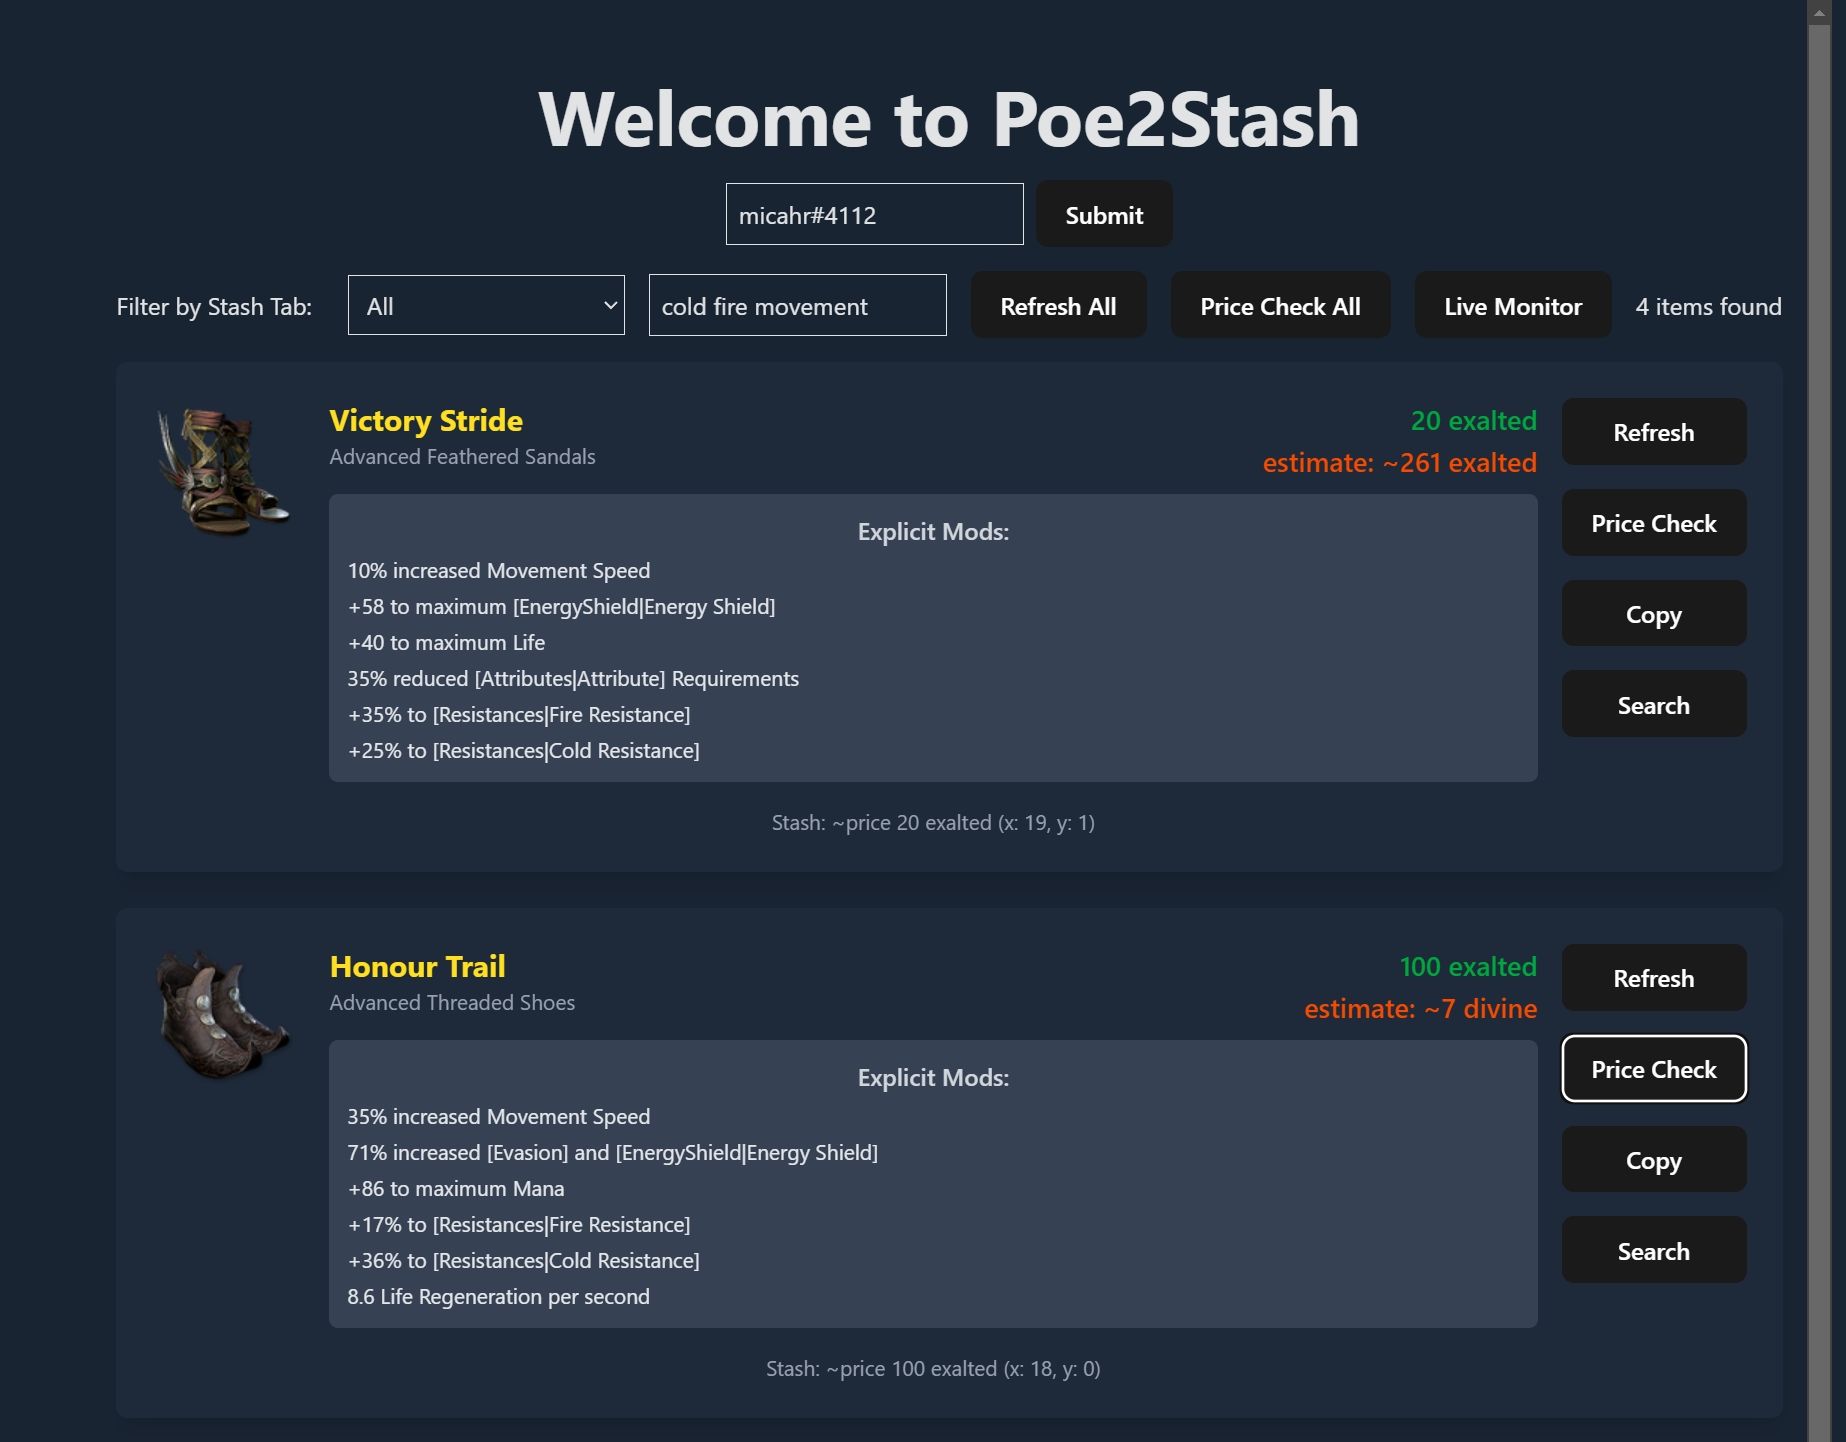Start the Live Monitor

tap(1512, 306)
